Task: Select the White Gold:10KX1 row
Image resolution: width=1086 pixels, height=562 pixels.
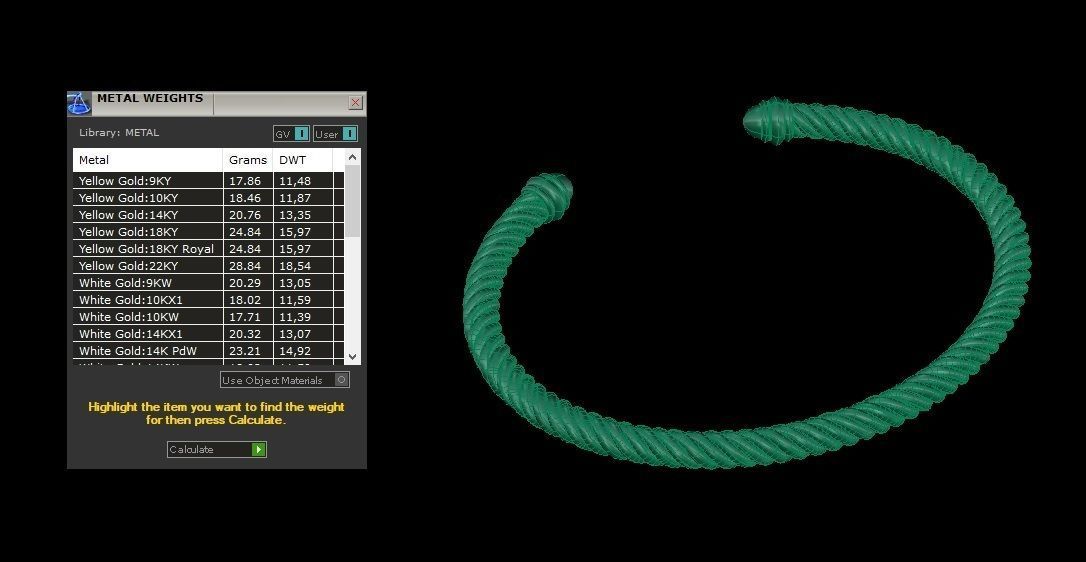Action: [208, 299]
